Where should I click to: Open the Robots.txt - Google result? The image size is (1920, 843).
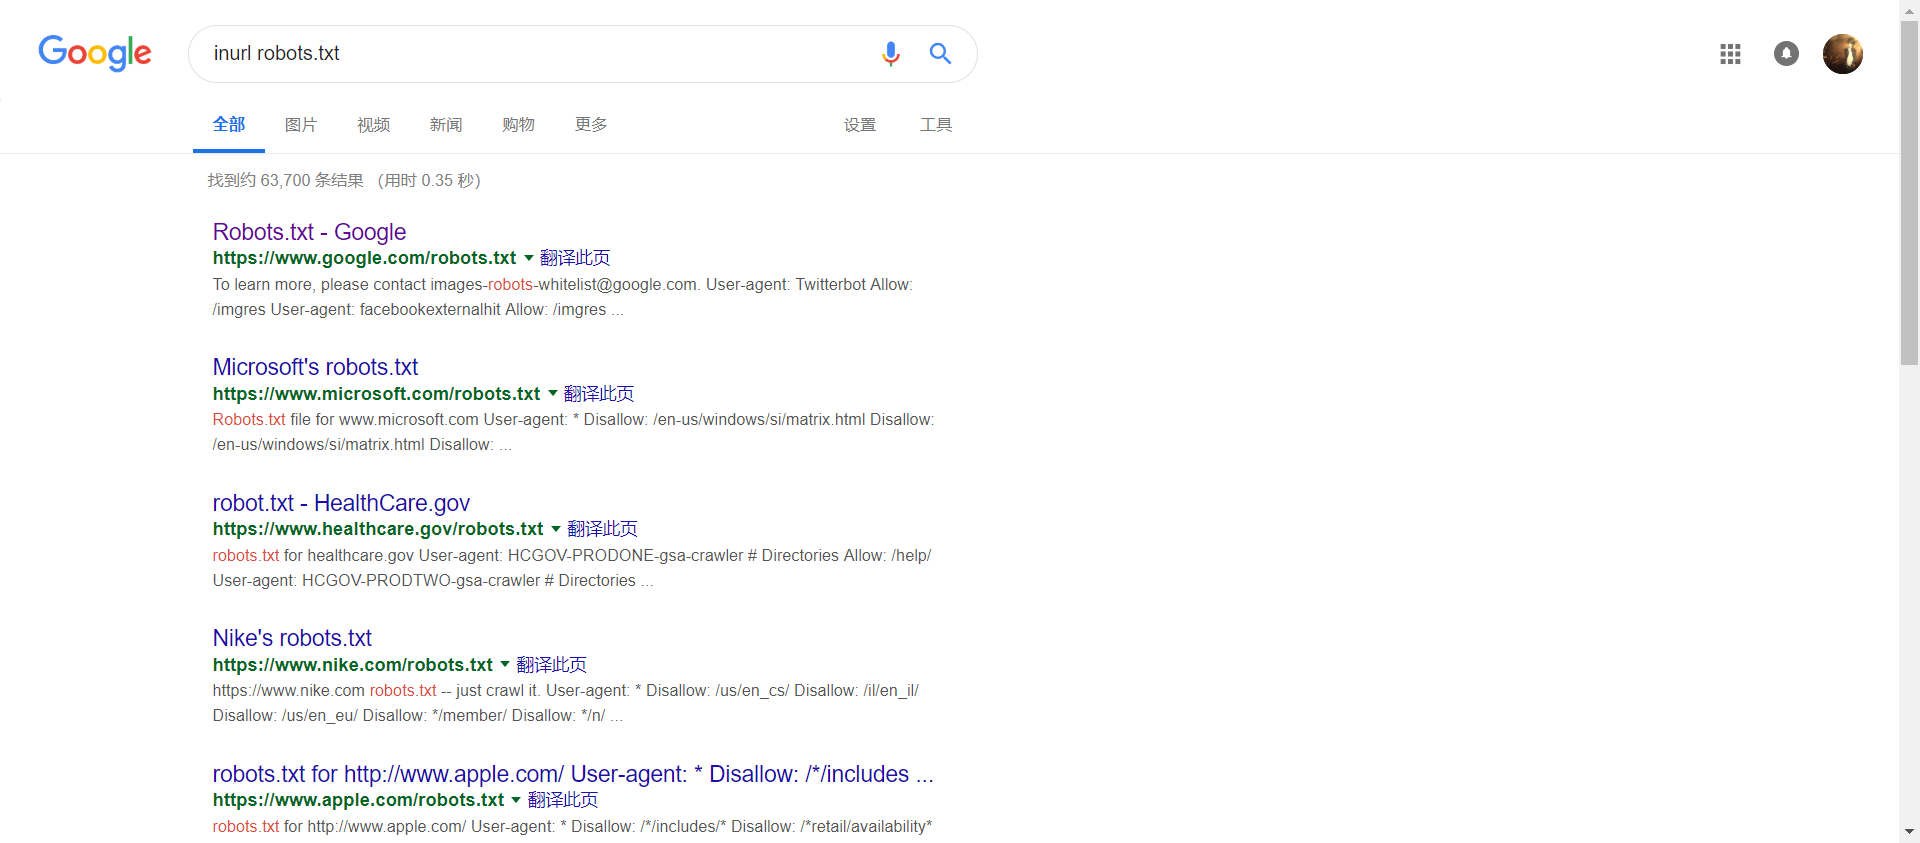point(309,232)
